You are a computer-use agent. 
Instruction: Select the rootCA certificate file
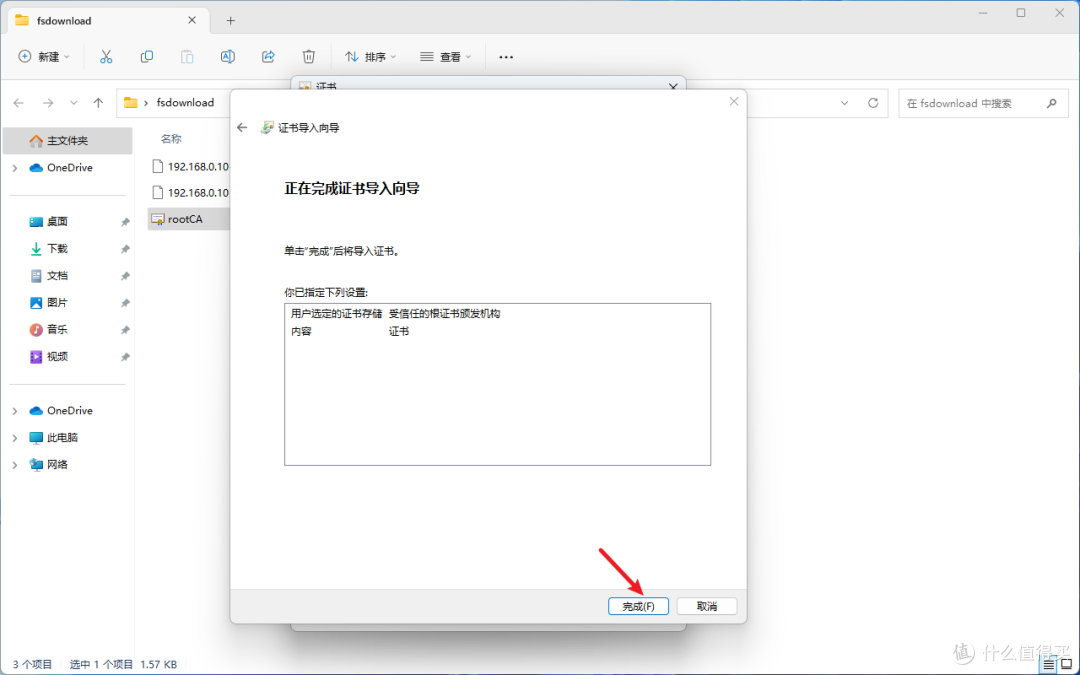[189, 219]
